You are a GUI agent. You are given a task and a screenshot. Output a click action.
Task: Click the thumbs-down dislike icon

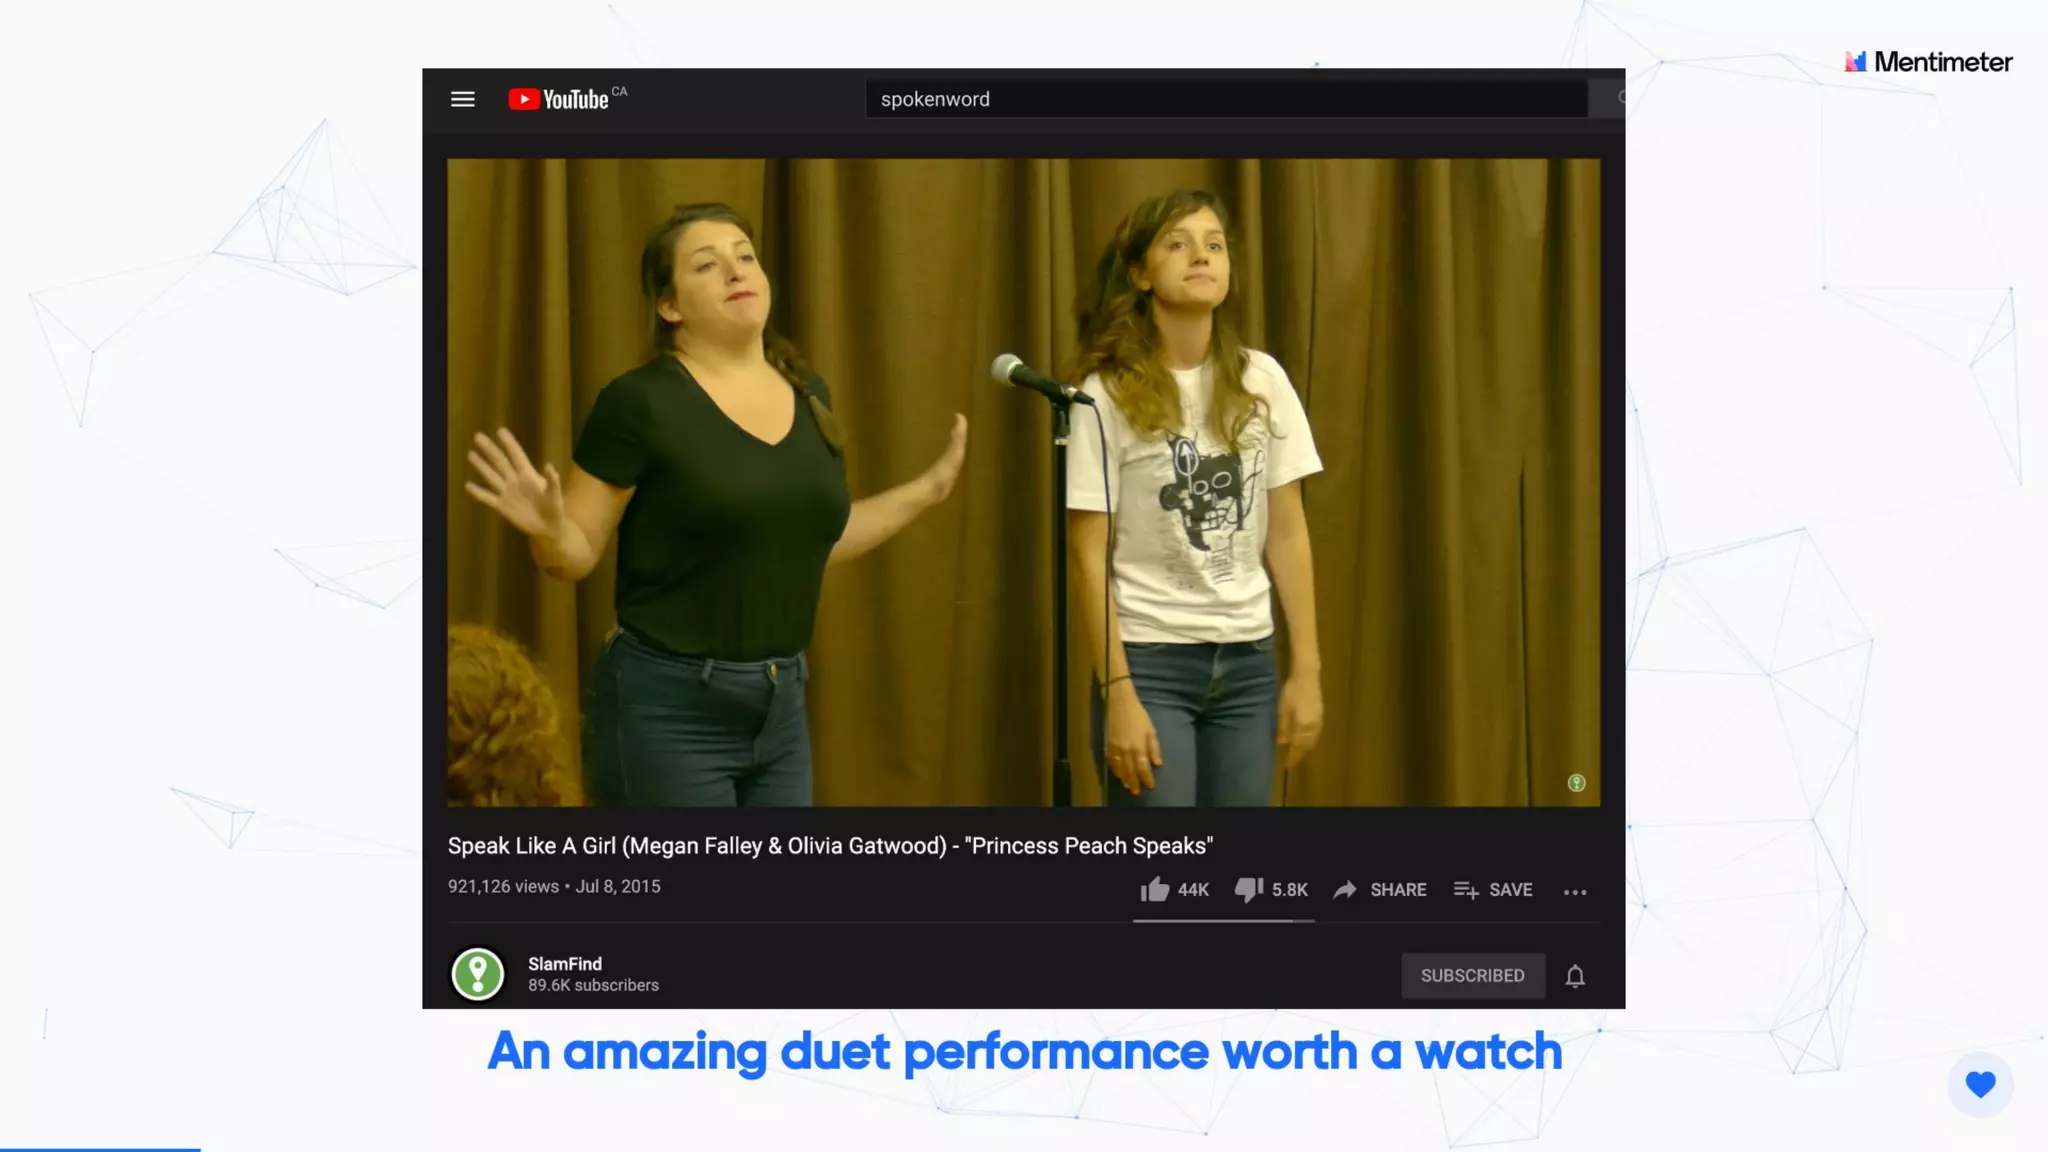(1248, 890)
